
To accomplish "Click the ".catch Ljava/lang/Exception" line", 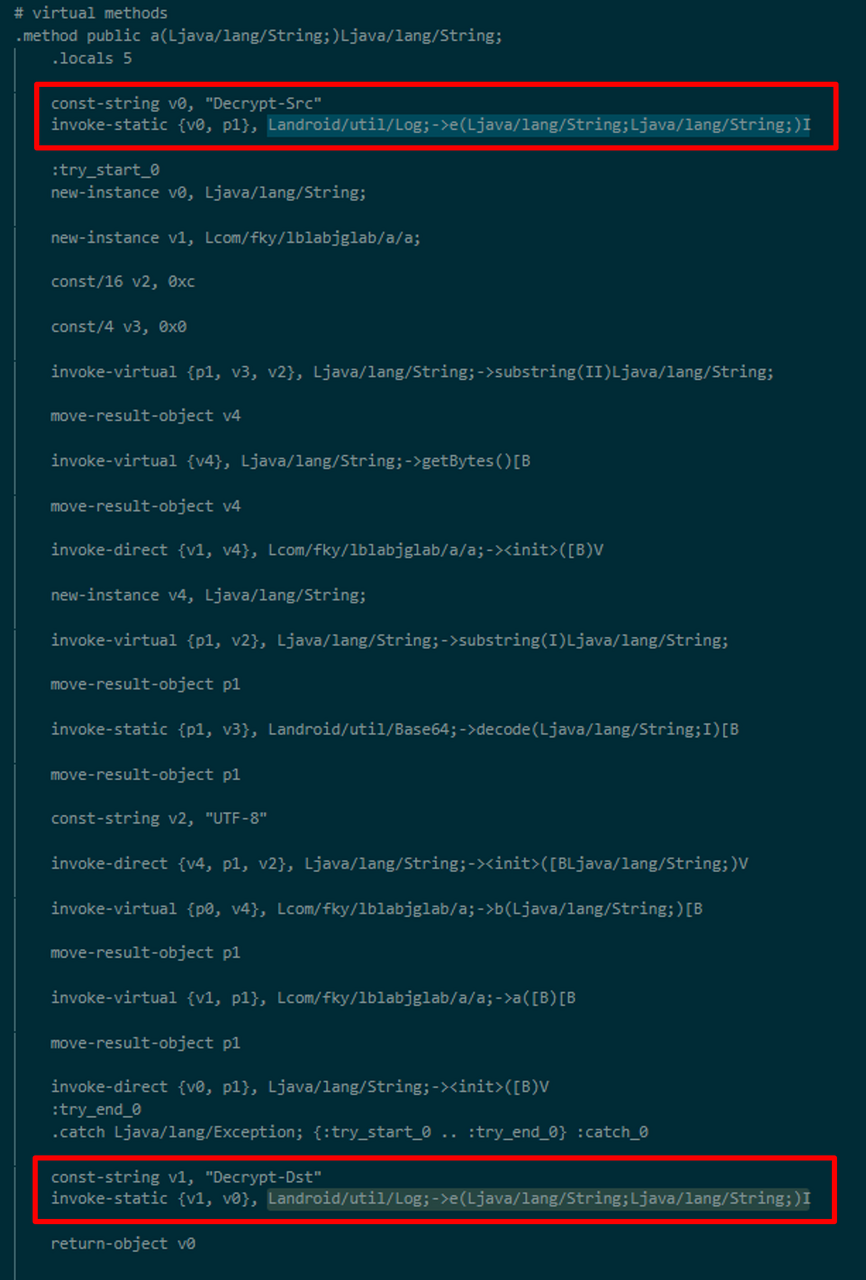I will (x=349, y=1132).
